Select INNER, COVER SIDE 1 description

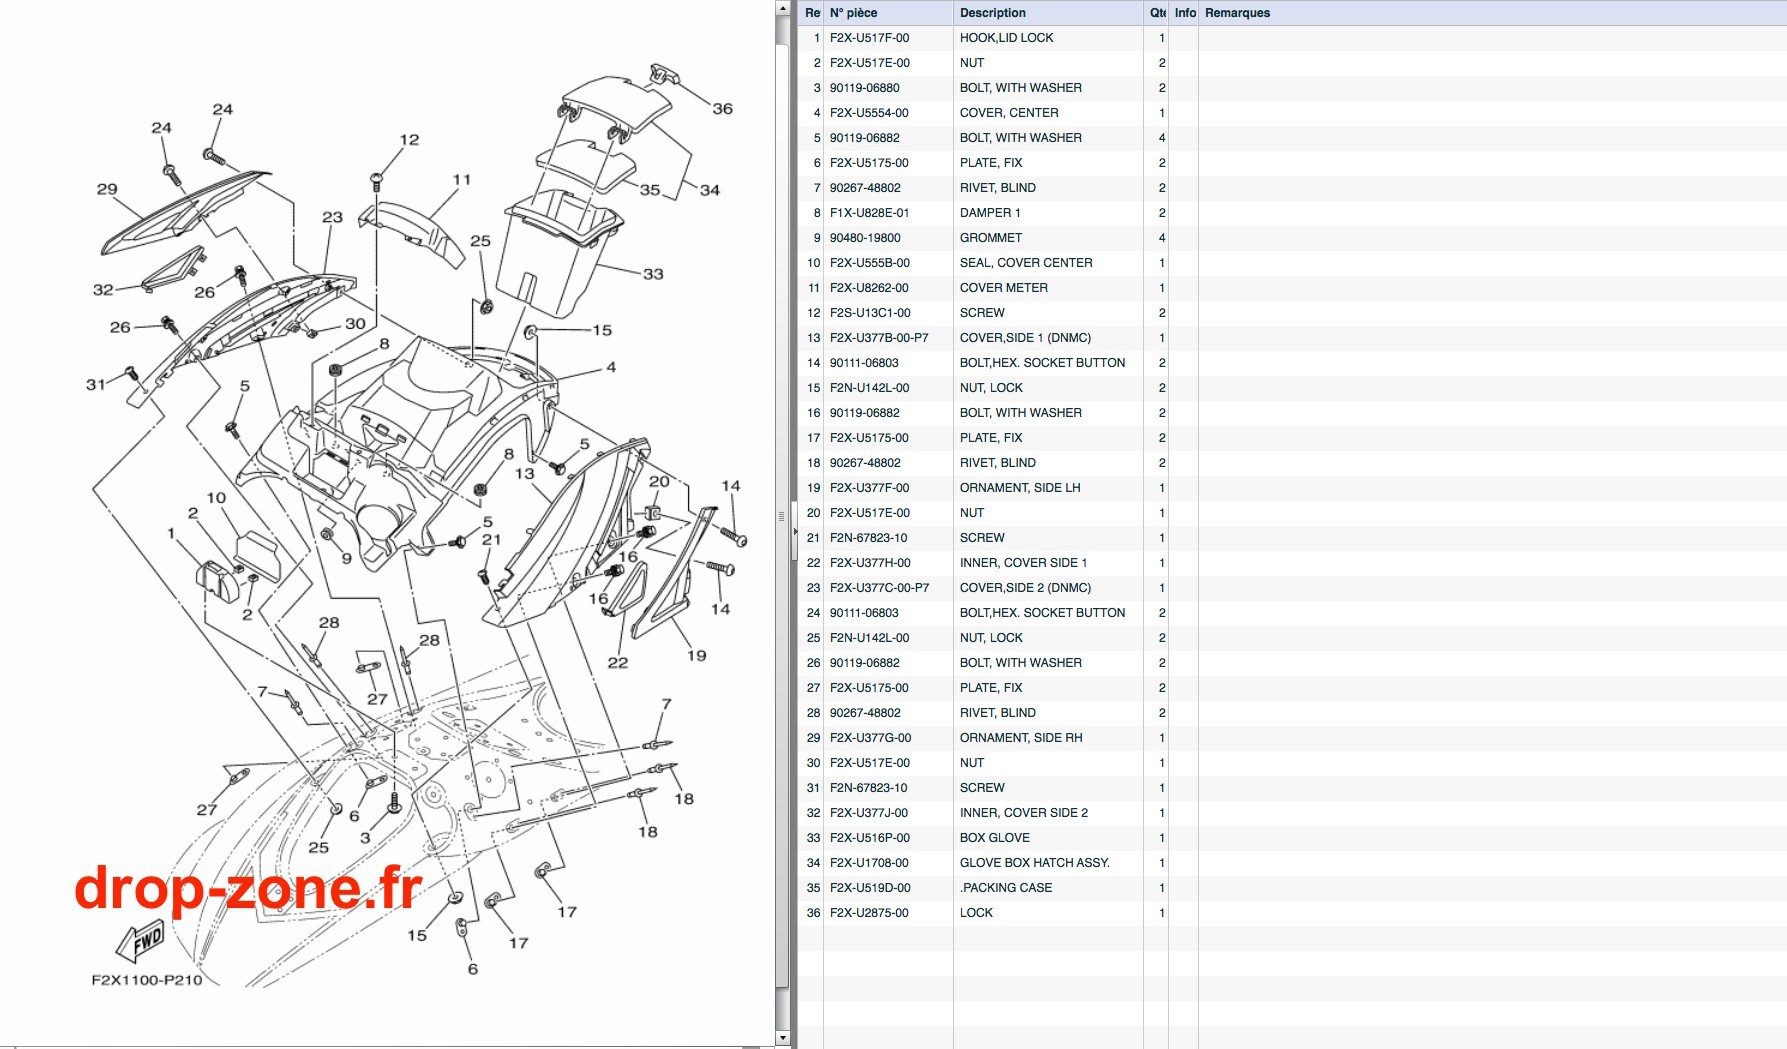[x=1023, y=563]
